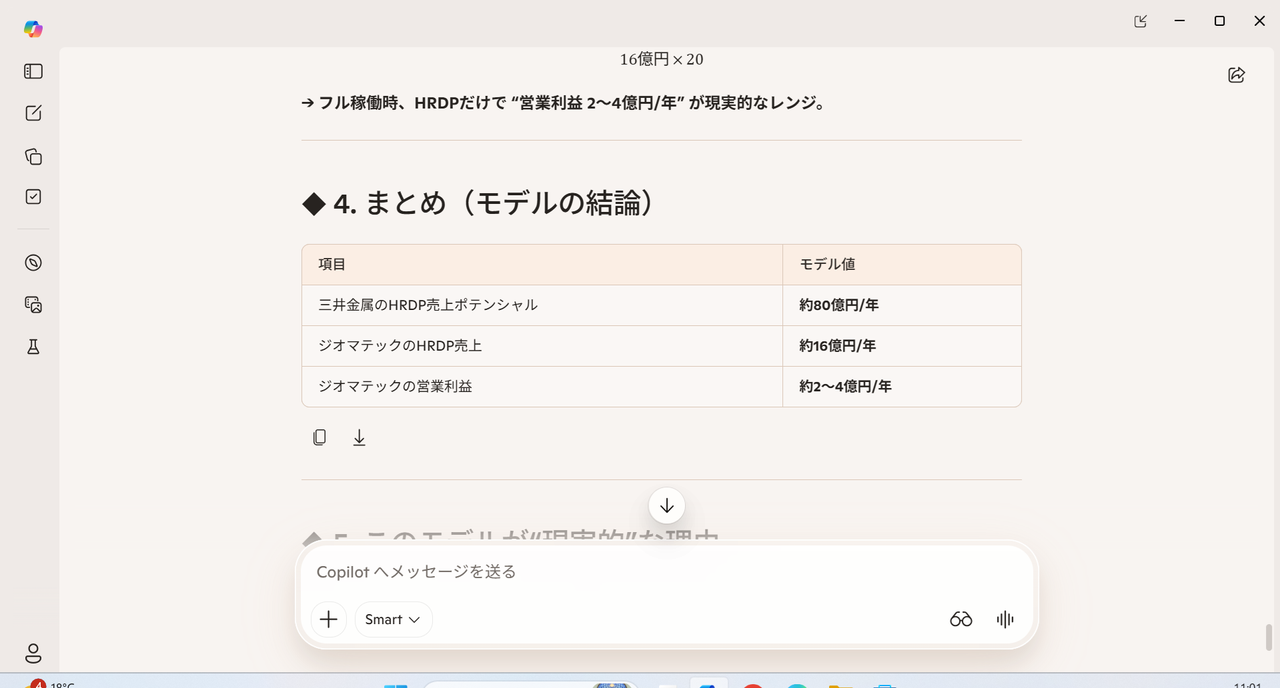Toggle the sidebar panel icon
This screenshot has width=1280, height=688.
point(33,71)
